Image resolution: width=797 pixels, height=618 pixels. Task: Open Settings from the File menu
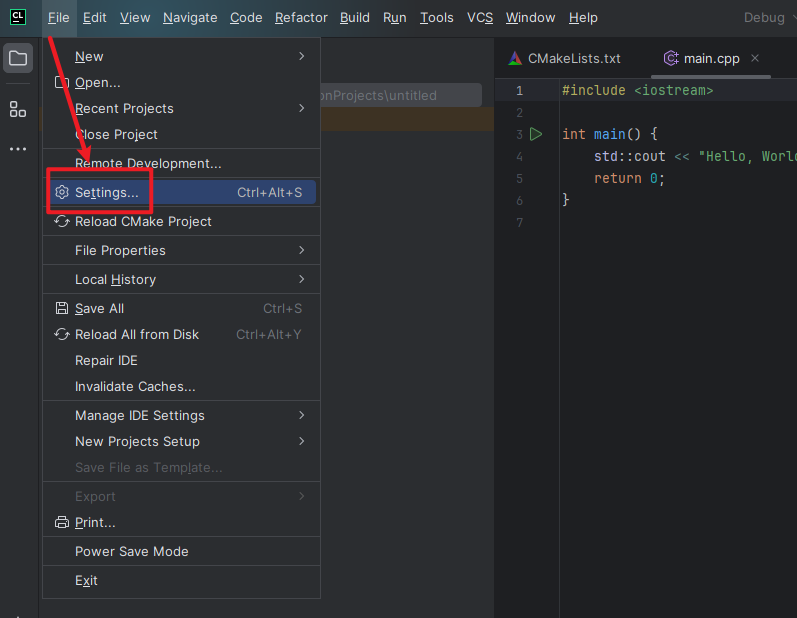pos(107,192)
